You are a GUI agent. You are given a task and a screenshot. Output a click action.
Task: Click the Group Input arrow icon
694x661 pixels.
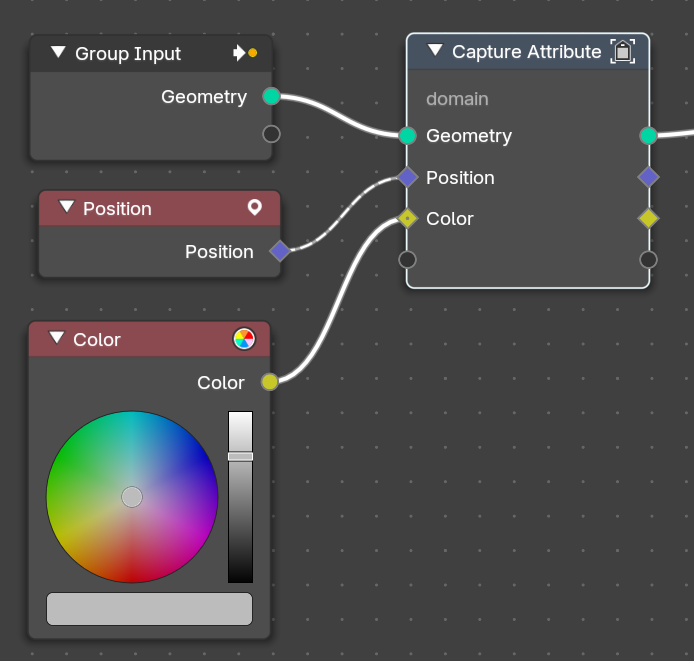coord(245,53)
